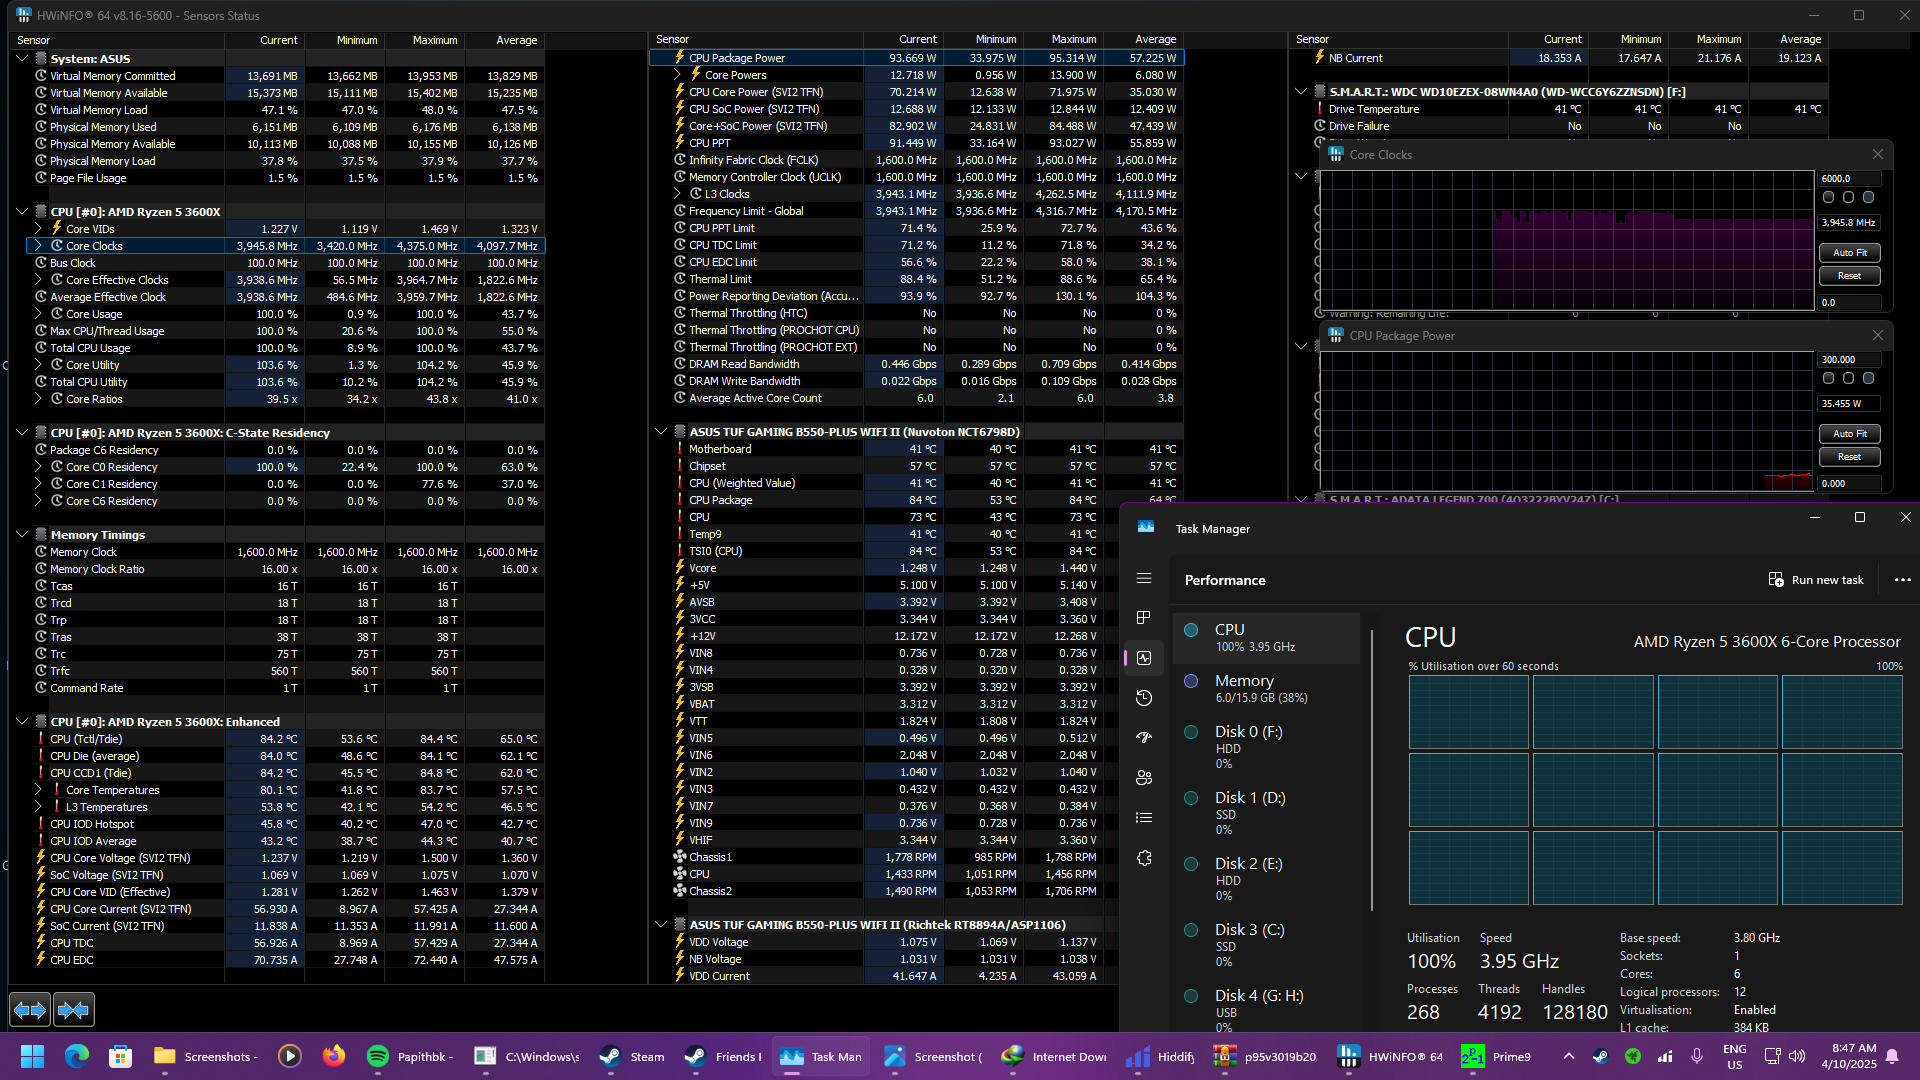Image resolution: width=1920 pixels, height=1080 pixels.
Task: Open Task Manager's three-dot more options menu
Action: coord(1902,580)
